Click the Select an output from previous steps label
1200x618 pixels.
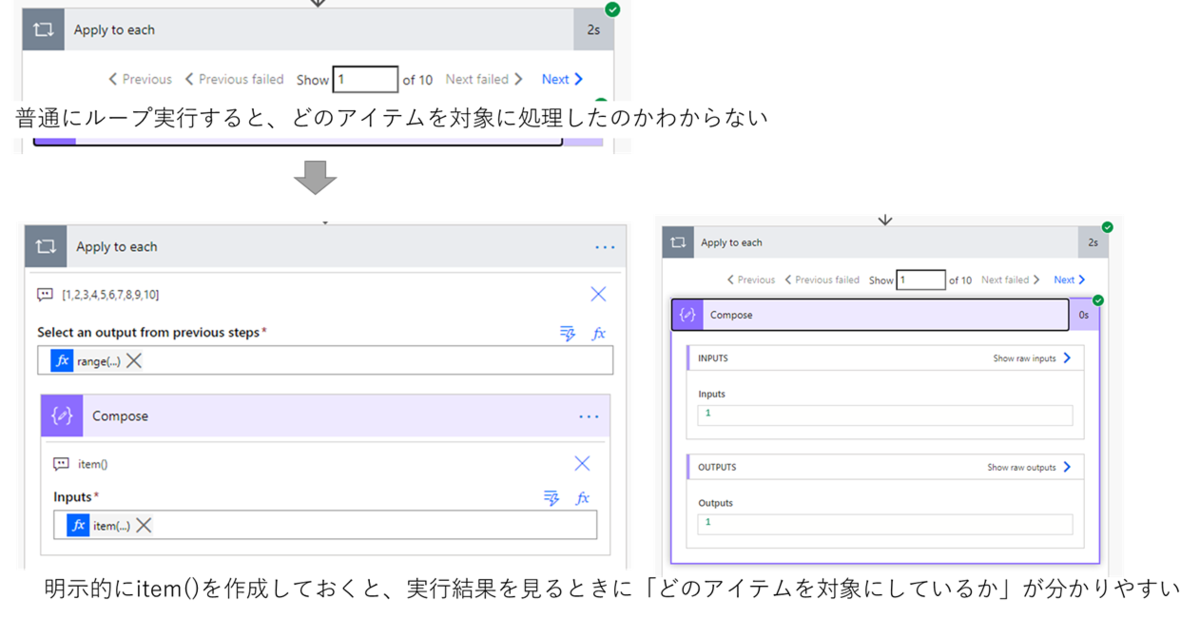(152, 332)
